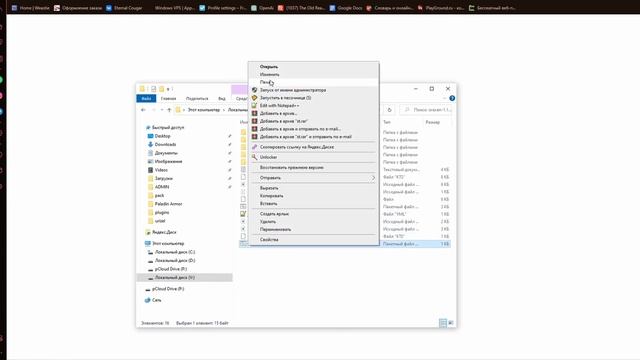Refresh the current folder view

389,110
